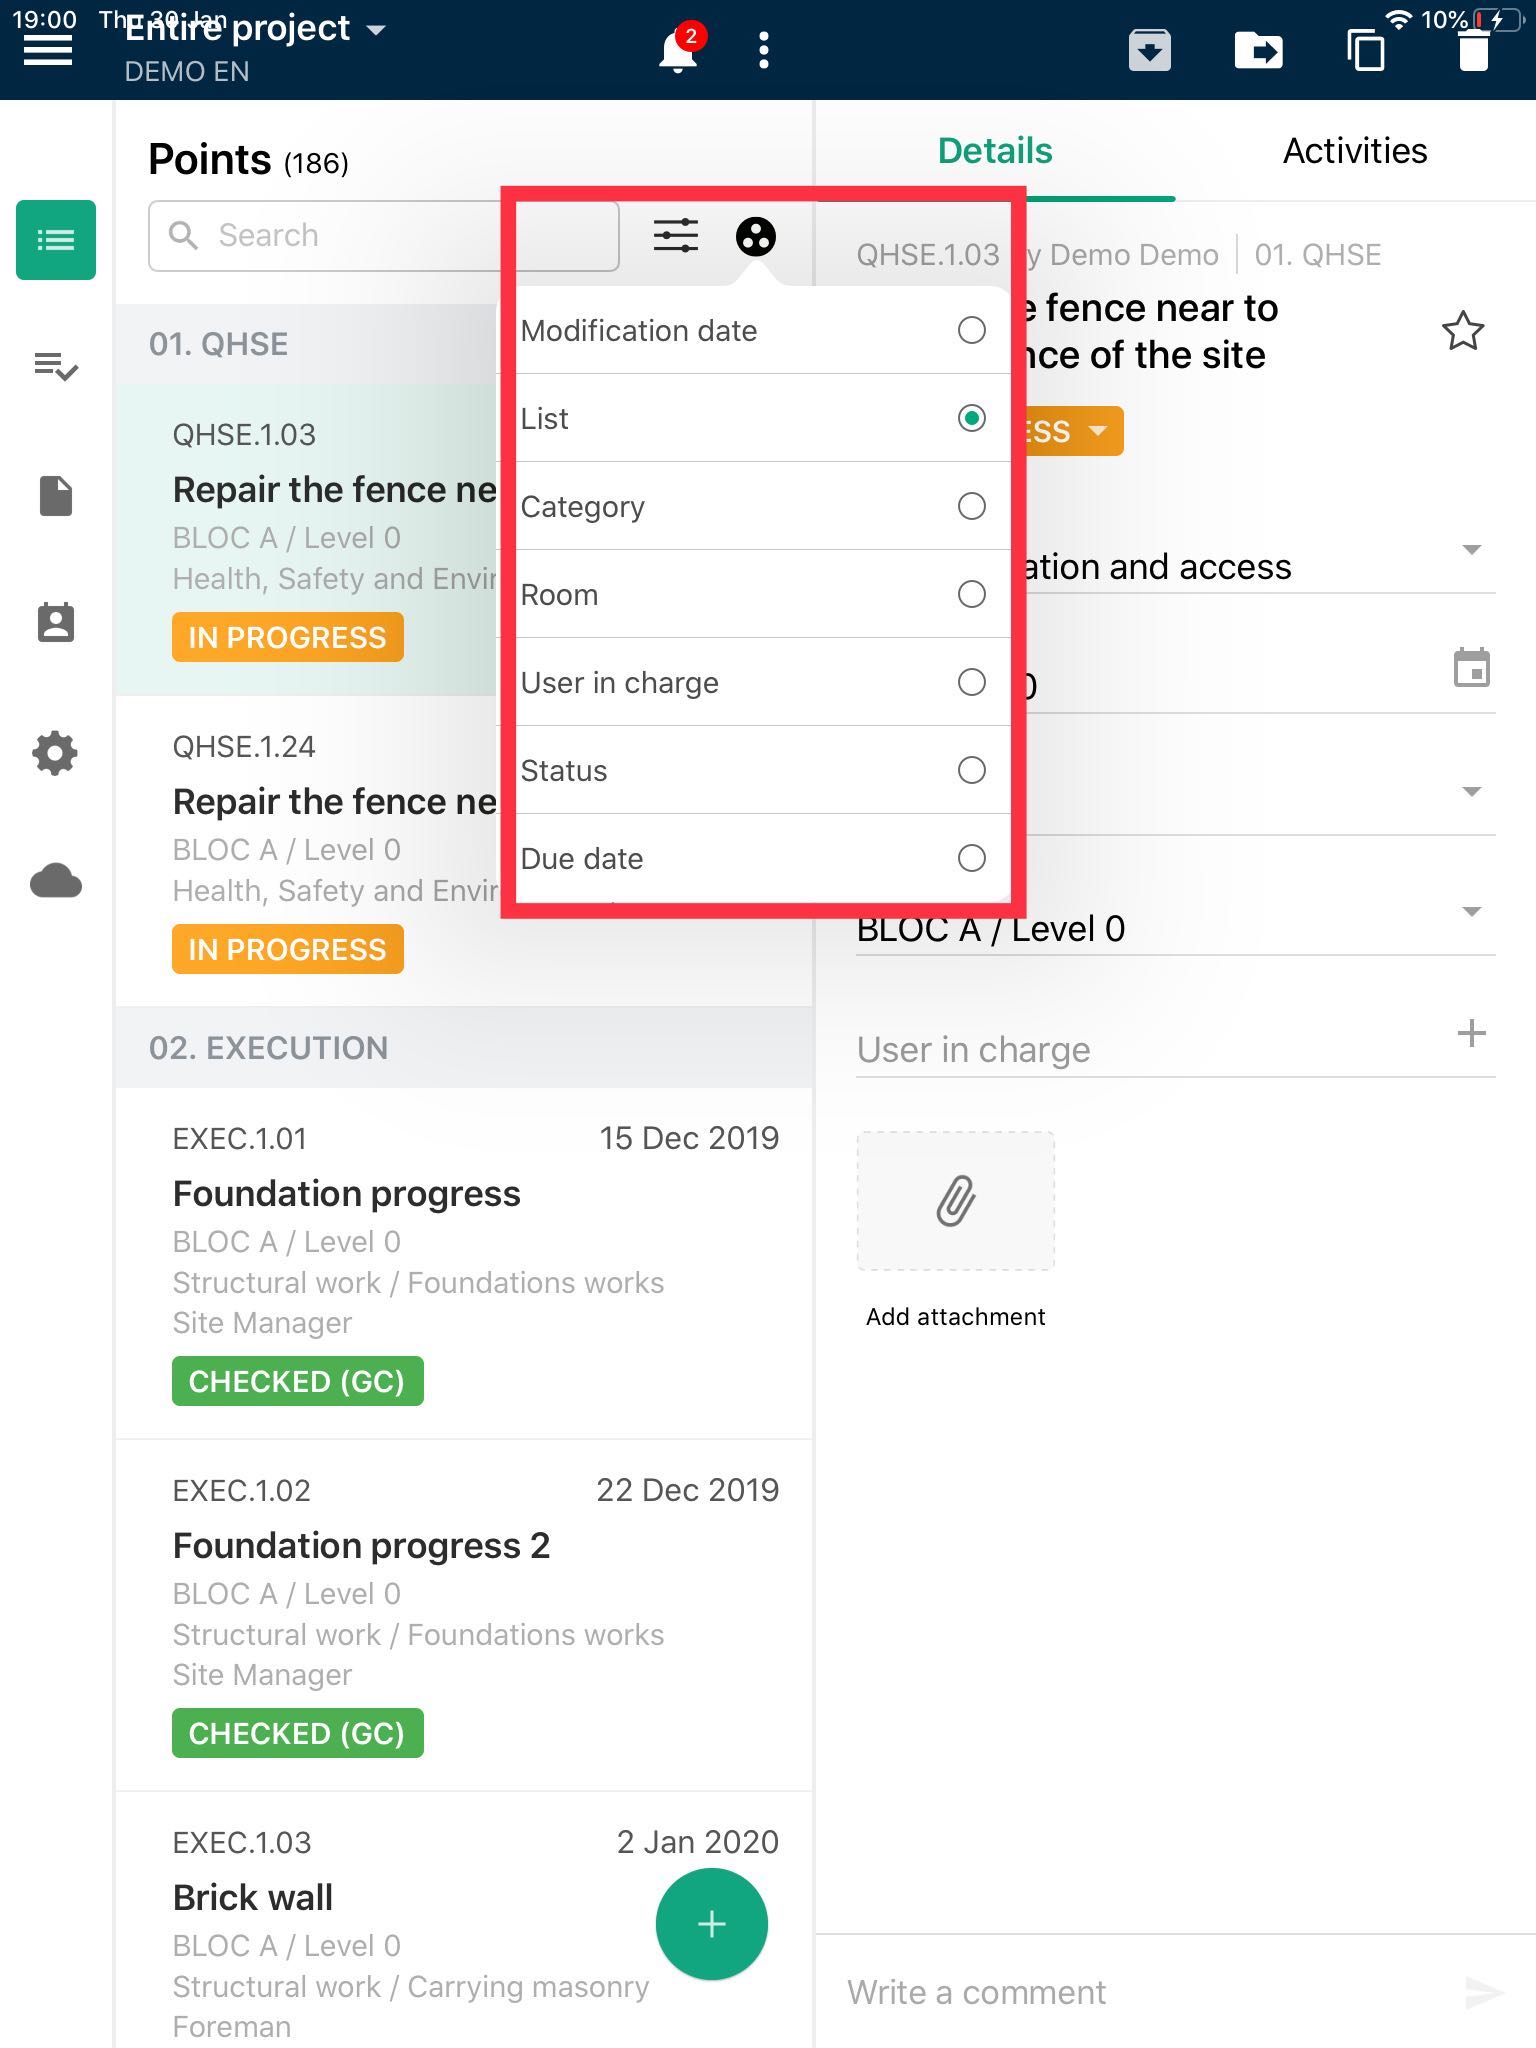
Task: Switch to the Activities tab
Action: tap(1355, 151)
